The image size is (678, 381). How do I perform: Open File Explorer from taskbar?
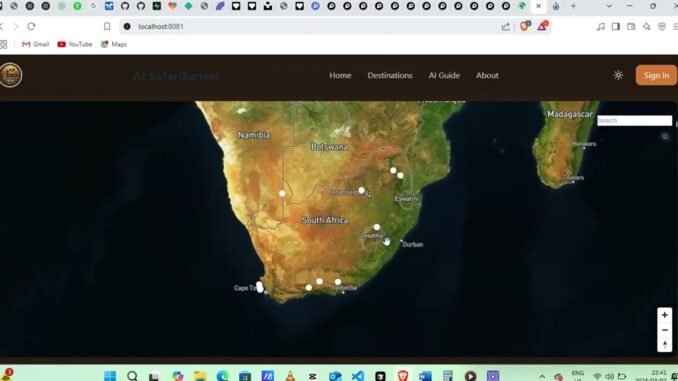pyautogui.click(x=200, y=375)
